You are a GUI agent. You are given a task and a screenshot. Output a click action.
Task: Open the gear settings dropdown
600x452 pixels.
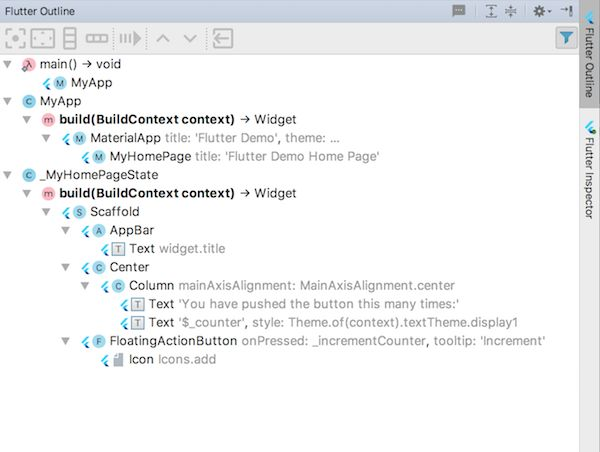[x=542, y=11]
